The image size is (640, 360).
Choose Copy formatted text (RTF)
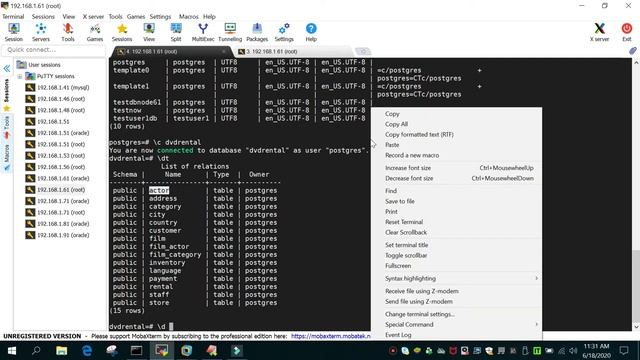(457, 134)
